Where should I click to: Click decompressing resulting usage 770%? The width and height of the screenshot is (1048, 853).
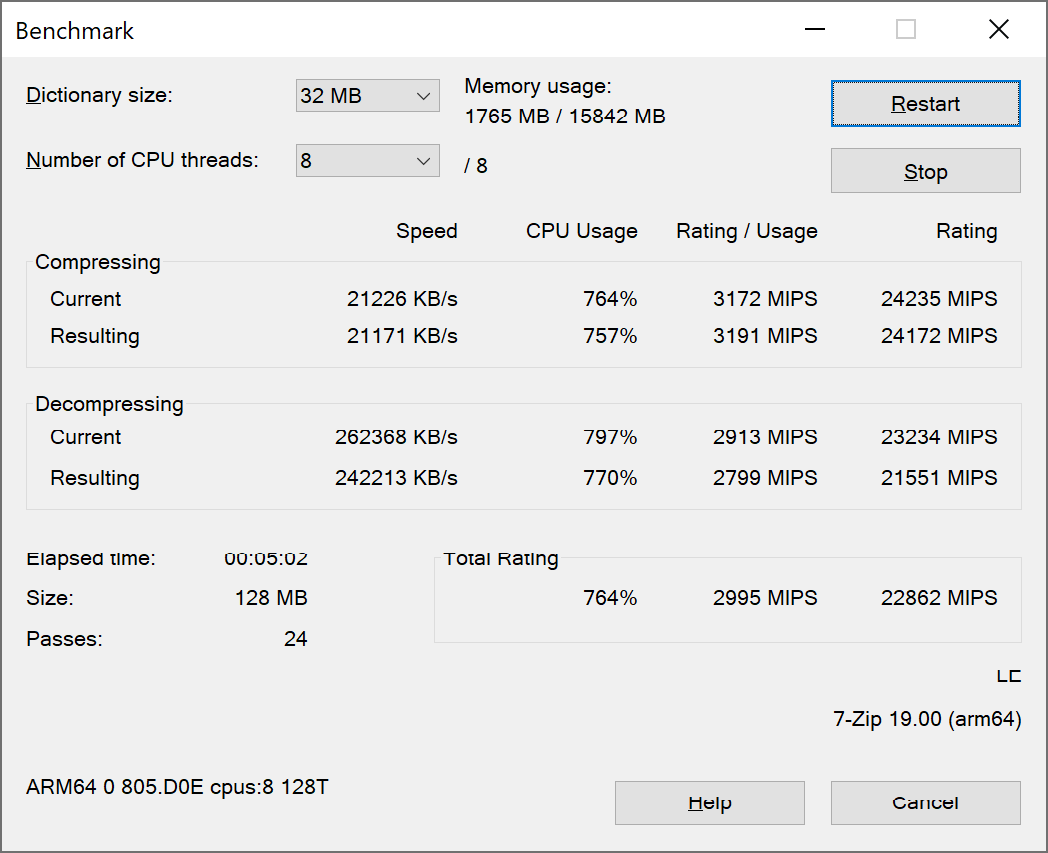(x=610, y=478)
